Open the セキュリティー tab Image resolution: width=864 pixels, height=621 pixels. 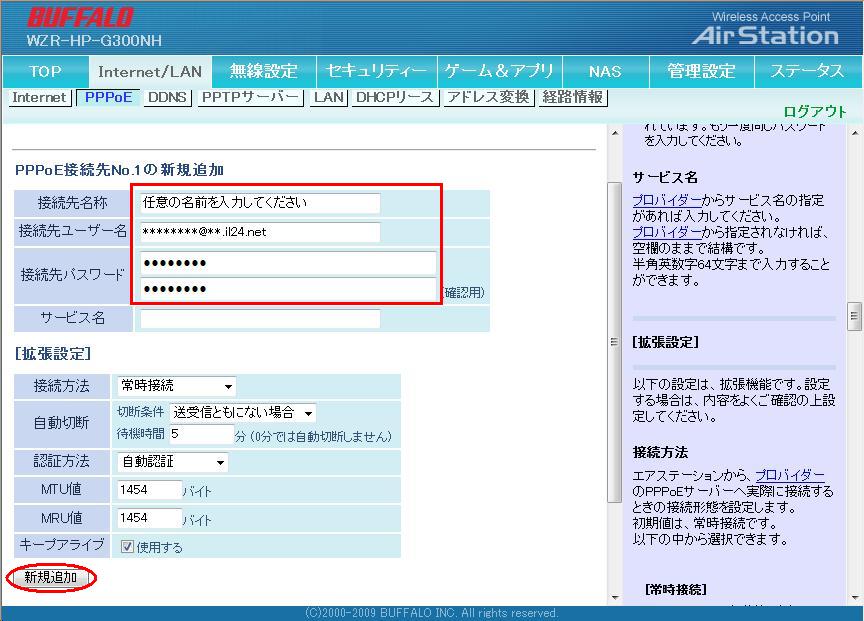click(x=376, y=71)
